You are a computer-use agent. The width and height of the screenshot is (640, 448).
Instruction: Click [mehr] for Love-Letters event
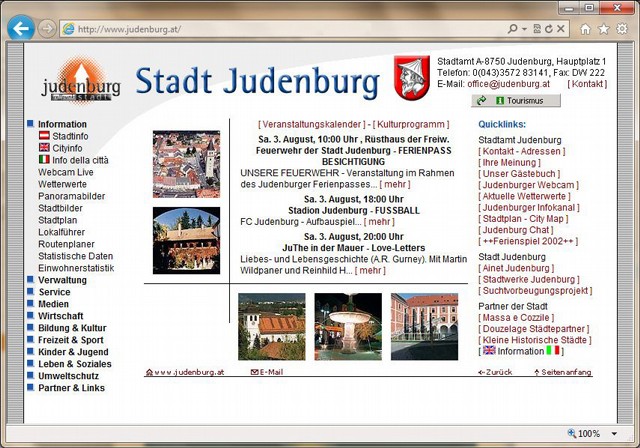click(370, 270)
